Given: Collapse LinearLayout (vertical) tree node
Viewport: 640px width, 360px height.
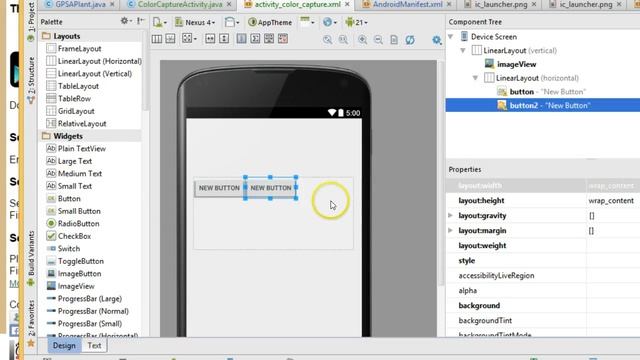Looking at the screenshot, I should tap(463, 51).
